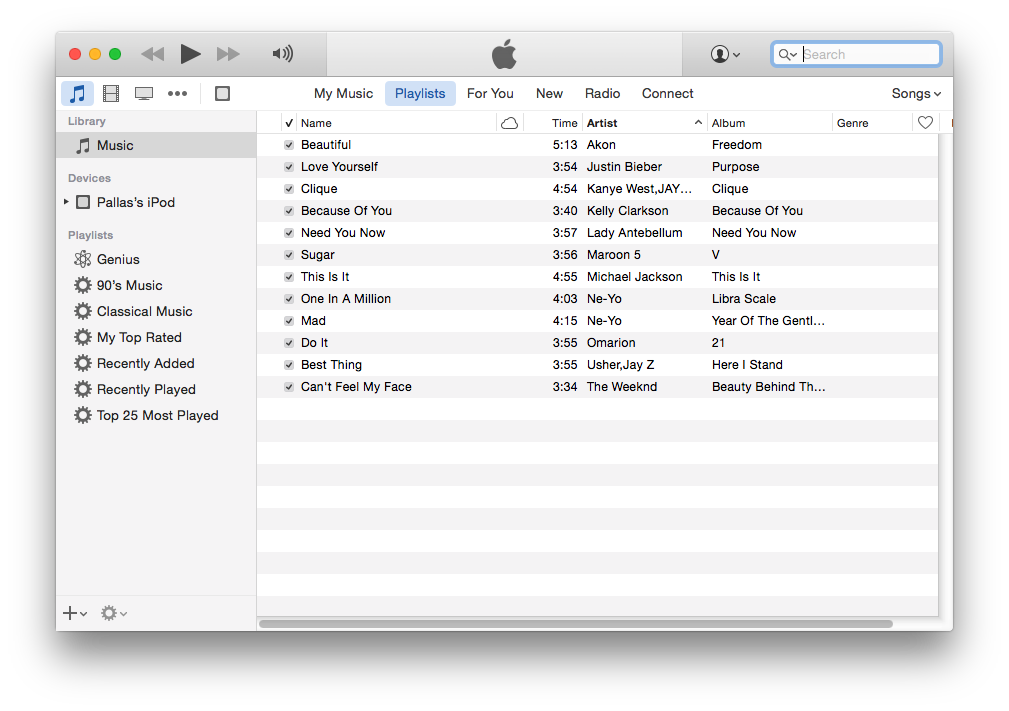Open the search options magnifier dropdown
This screenshot has height=711, width=1009.
click(788, 55)
